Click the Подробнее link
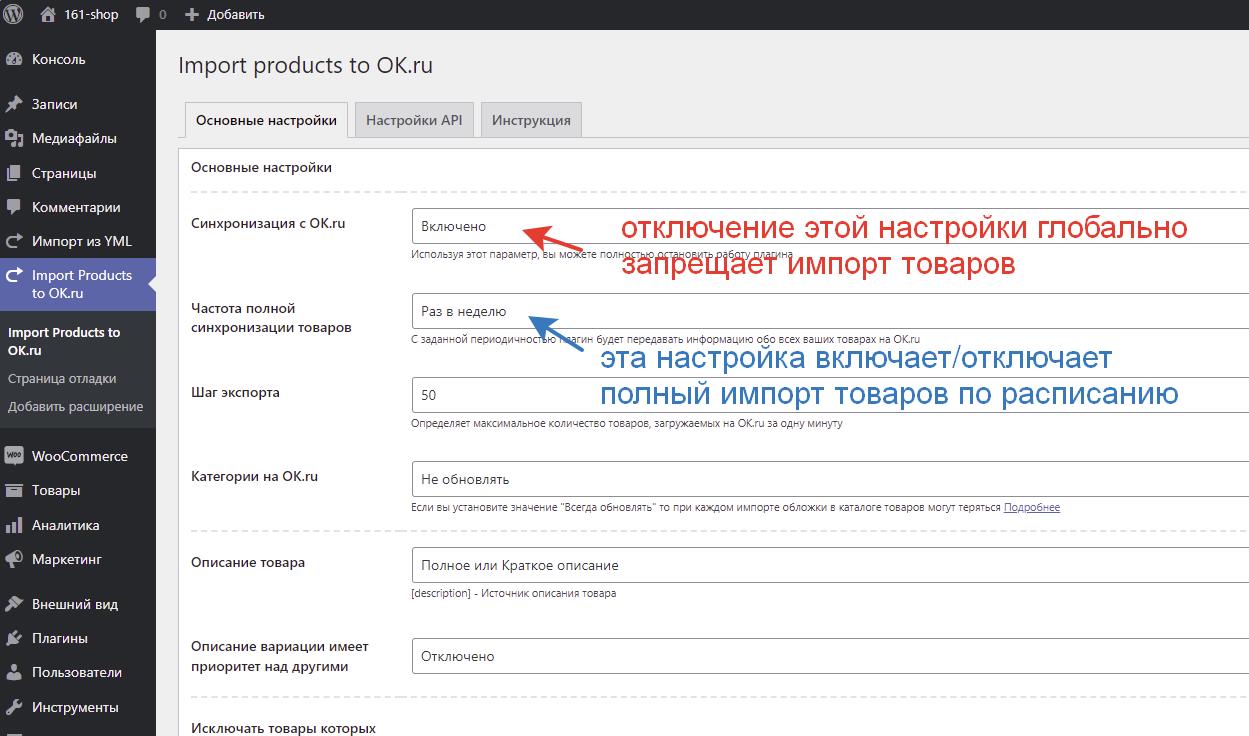The image size is (1249, 736). [1031, 507]
